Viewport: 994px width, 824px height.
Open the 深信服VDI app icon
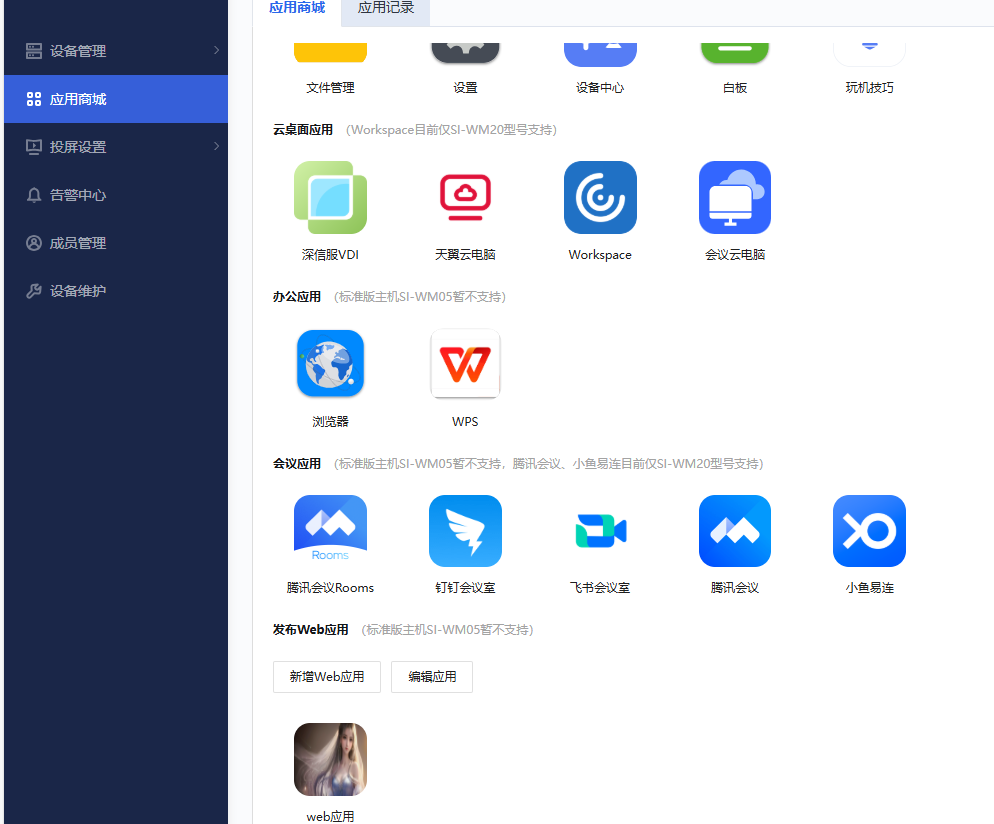[x=330, y=197]
